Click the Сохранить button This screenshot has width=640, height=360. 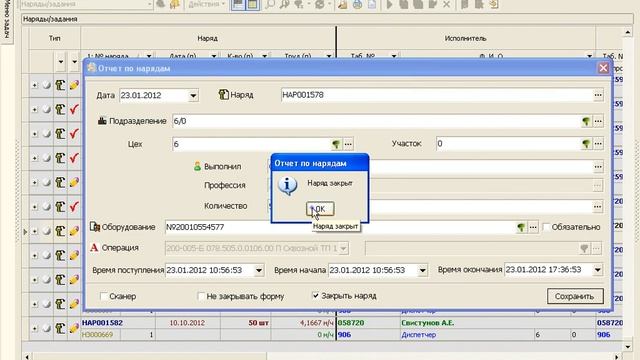575,296
